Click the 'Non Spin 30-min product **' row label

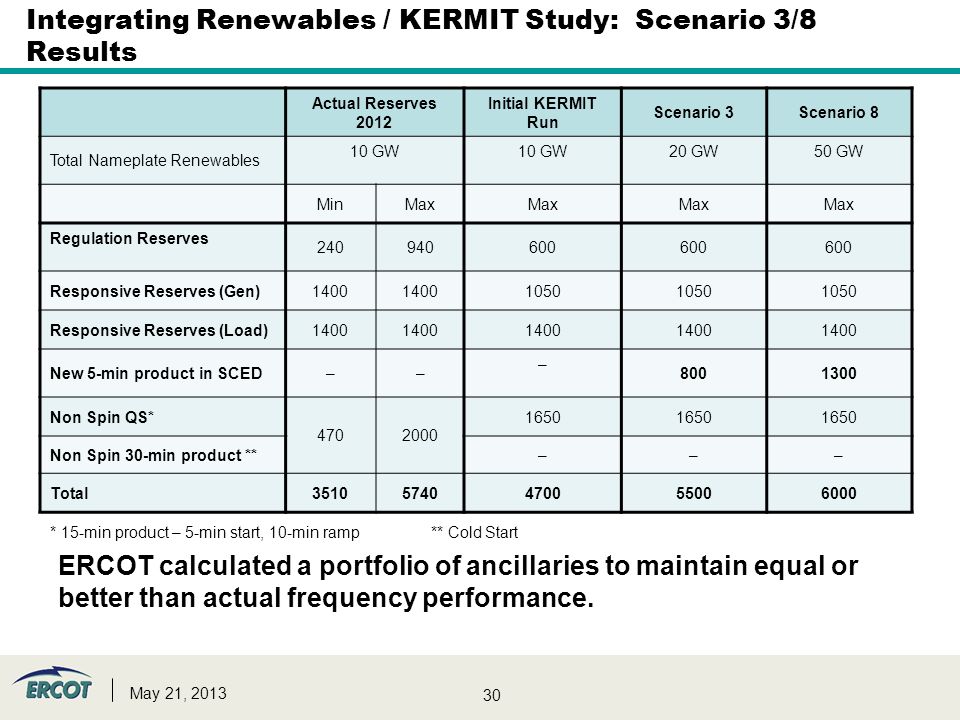tap(153, 456)
